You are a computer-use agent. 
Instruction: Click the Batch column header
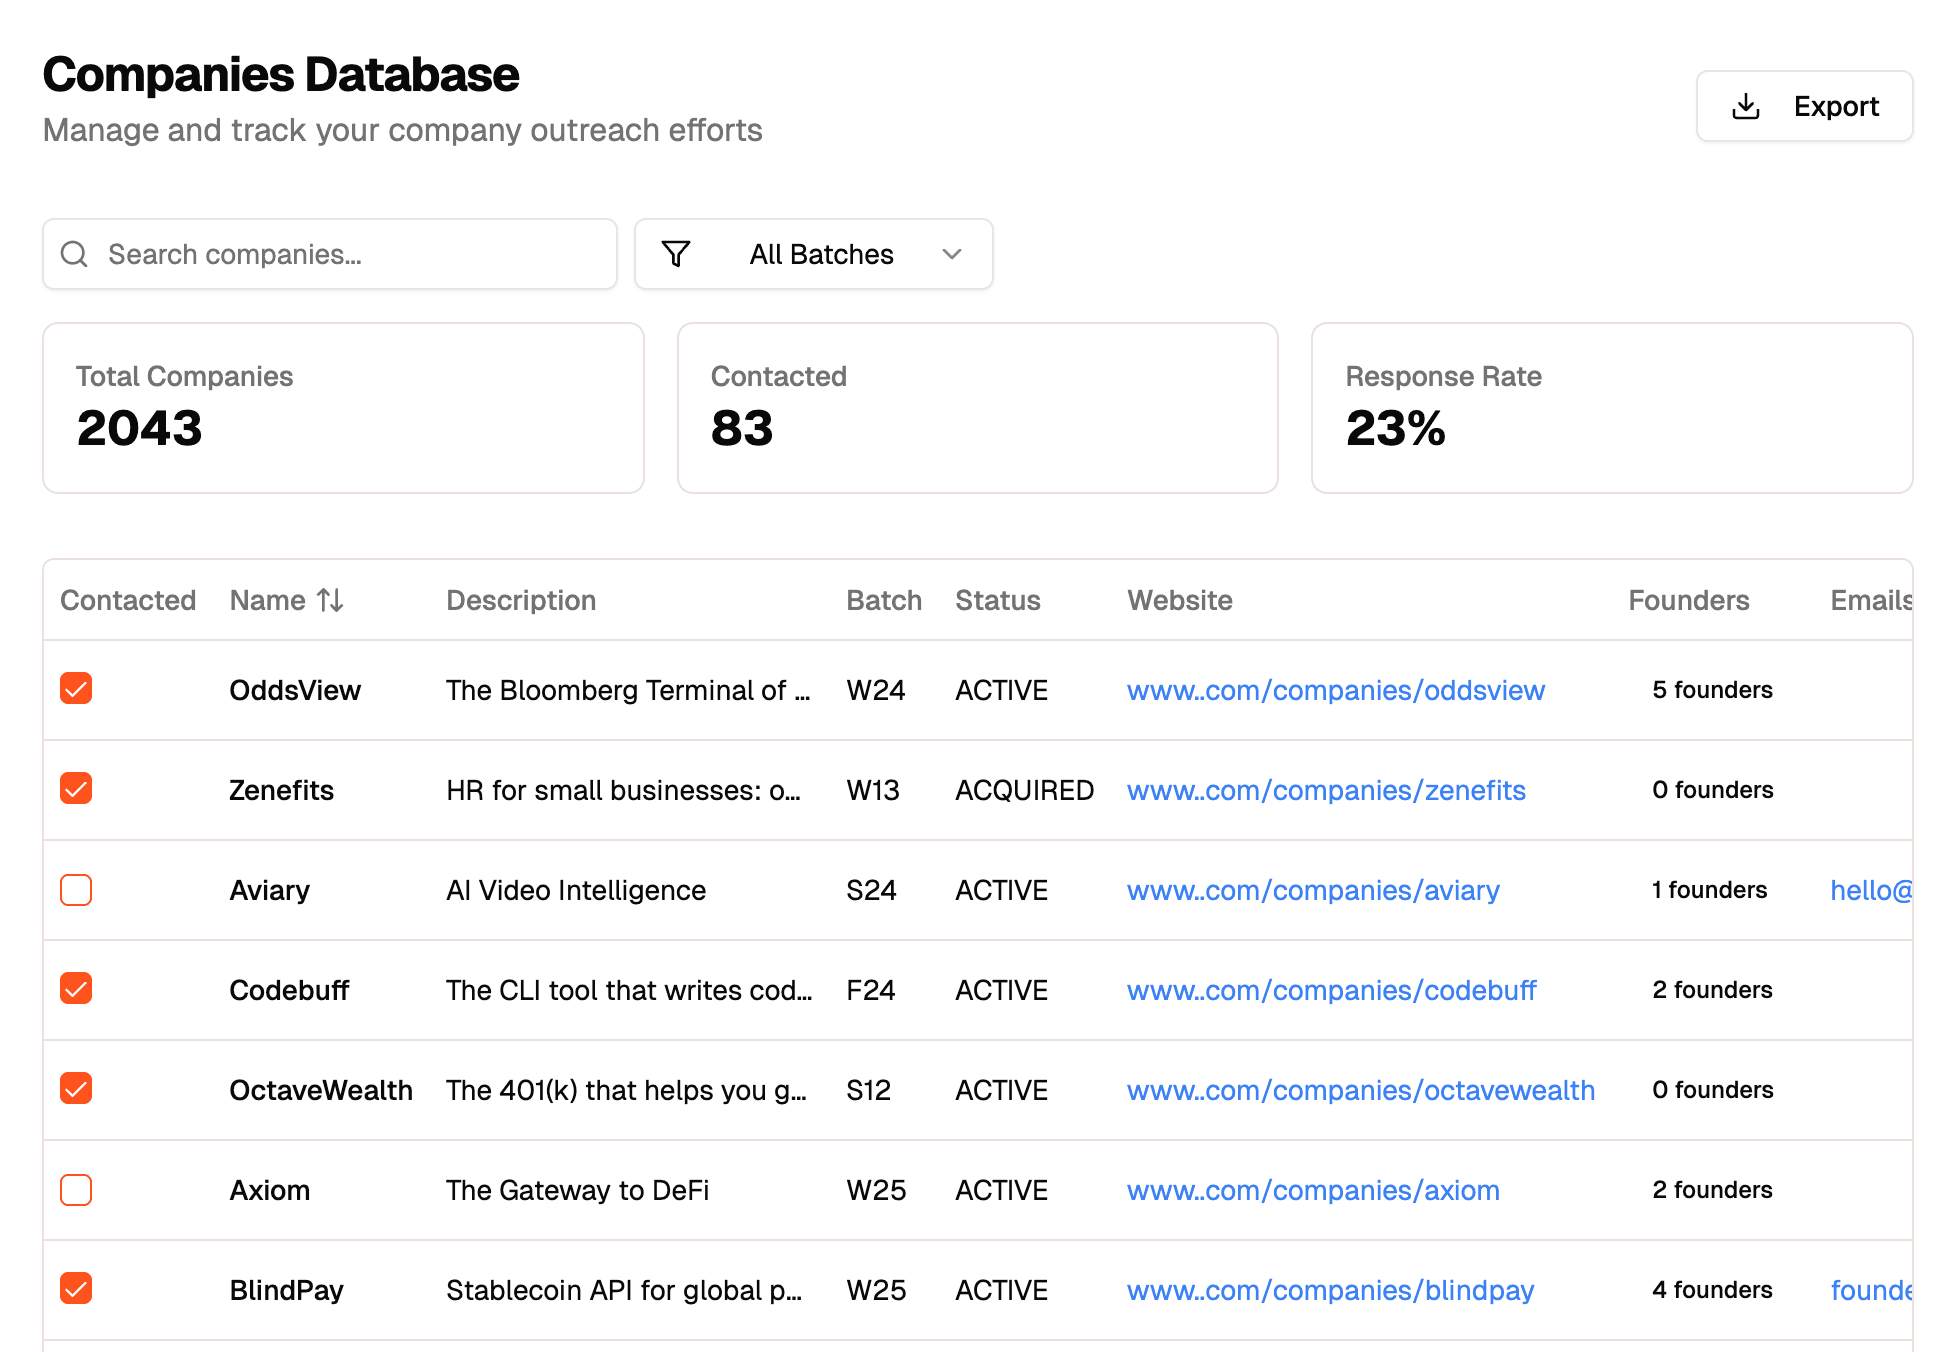[884, 600]
